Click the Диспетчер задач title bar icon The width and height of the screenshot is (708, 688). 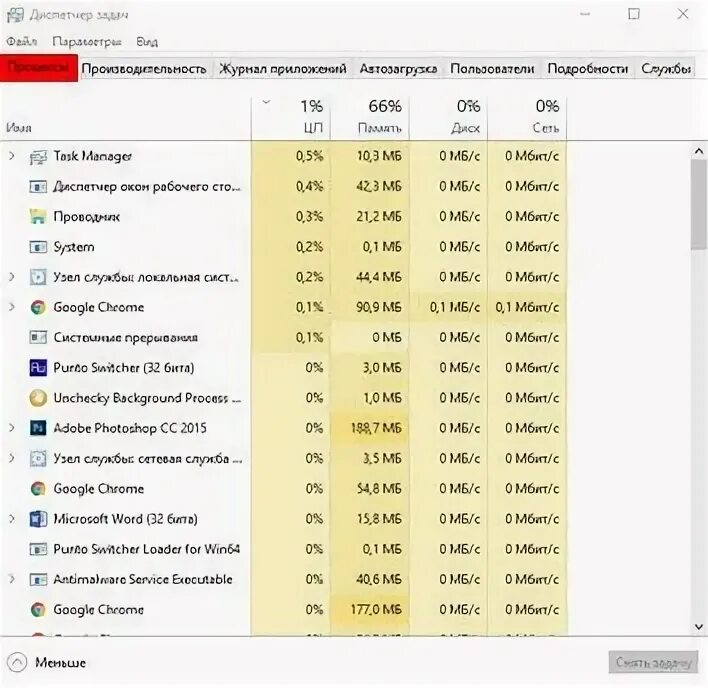(x=15, y=14)
